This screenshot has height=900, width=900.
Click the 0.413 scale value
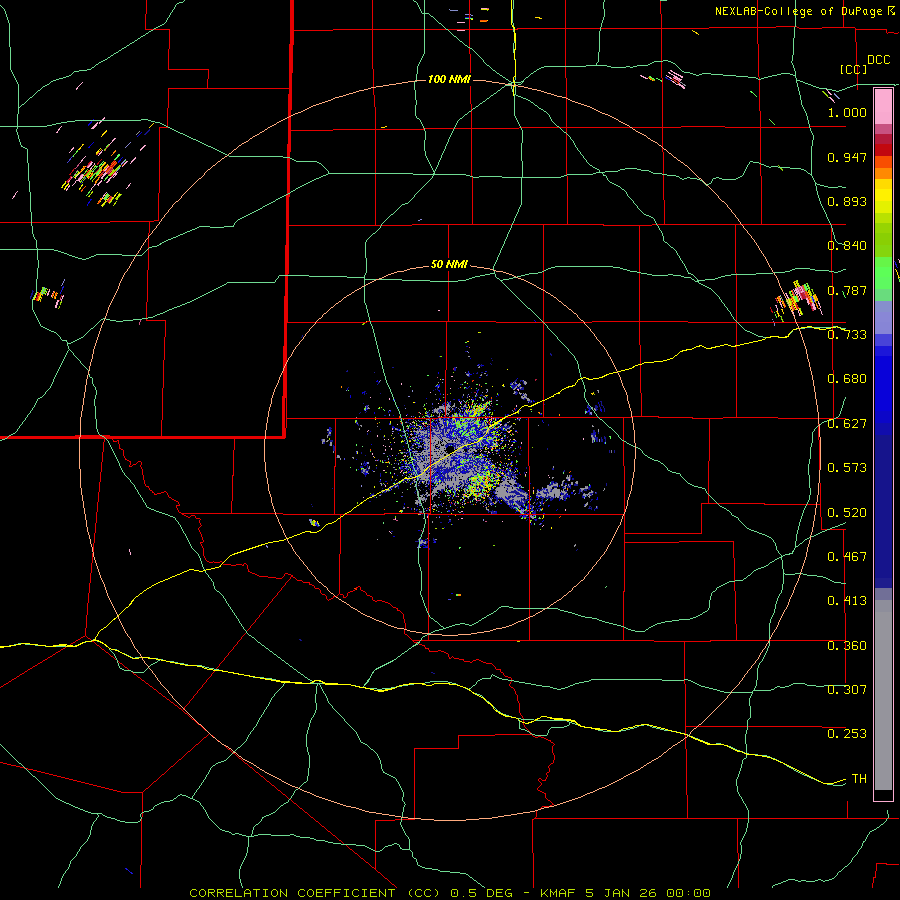tap(847, 601)
